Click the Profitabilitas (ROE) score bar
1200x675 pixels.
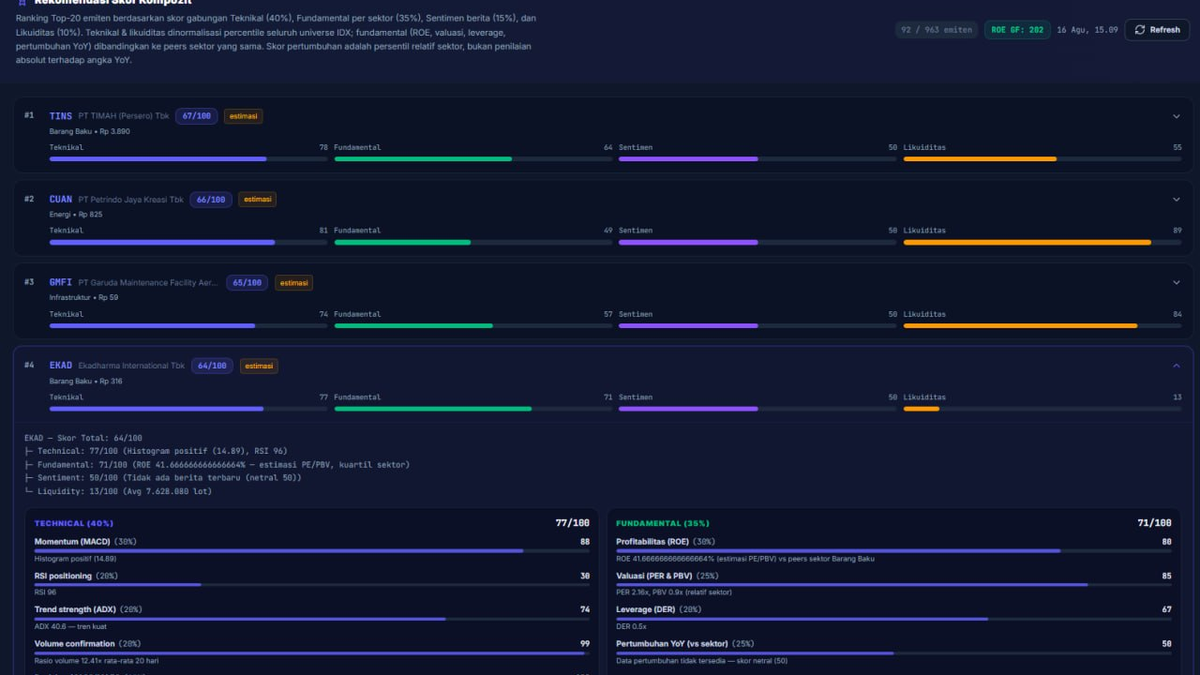(x=894, y=551)
